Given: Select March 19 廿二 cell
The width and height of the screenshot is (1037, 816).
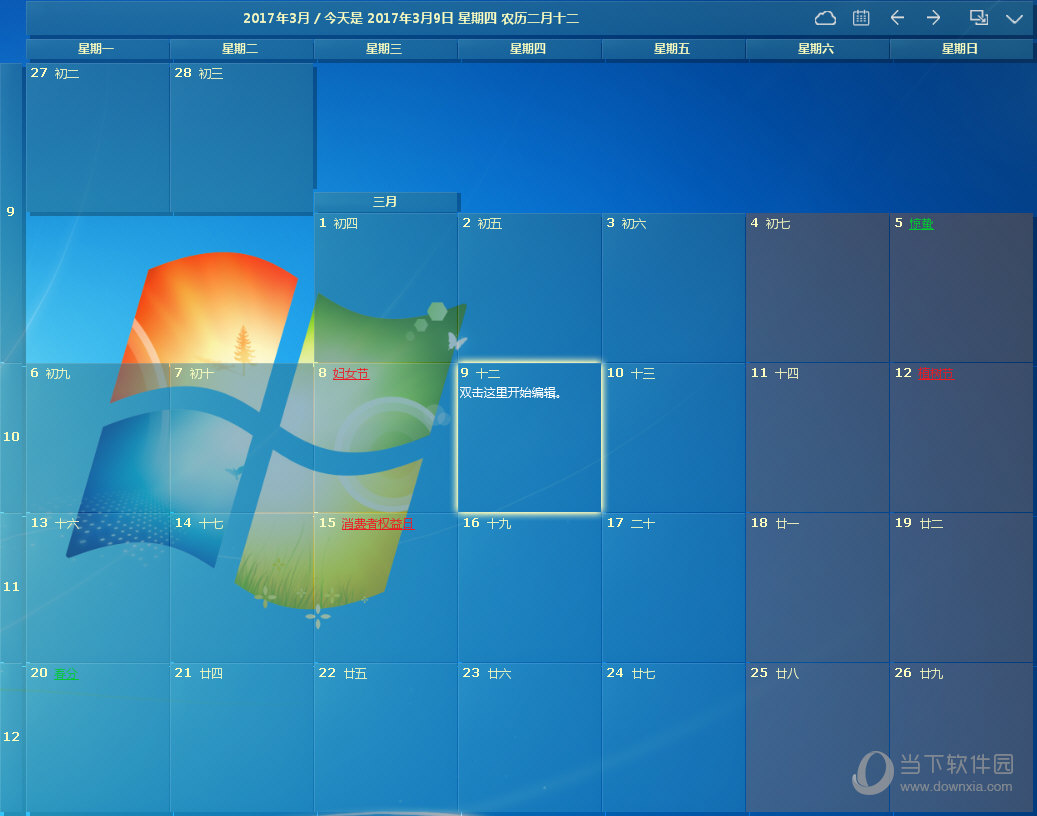Looking at the screenshot, I should coord(961,588).
